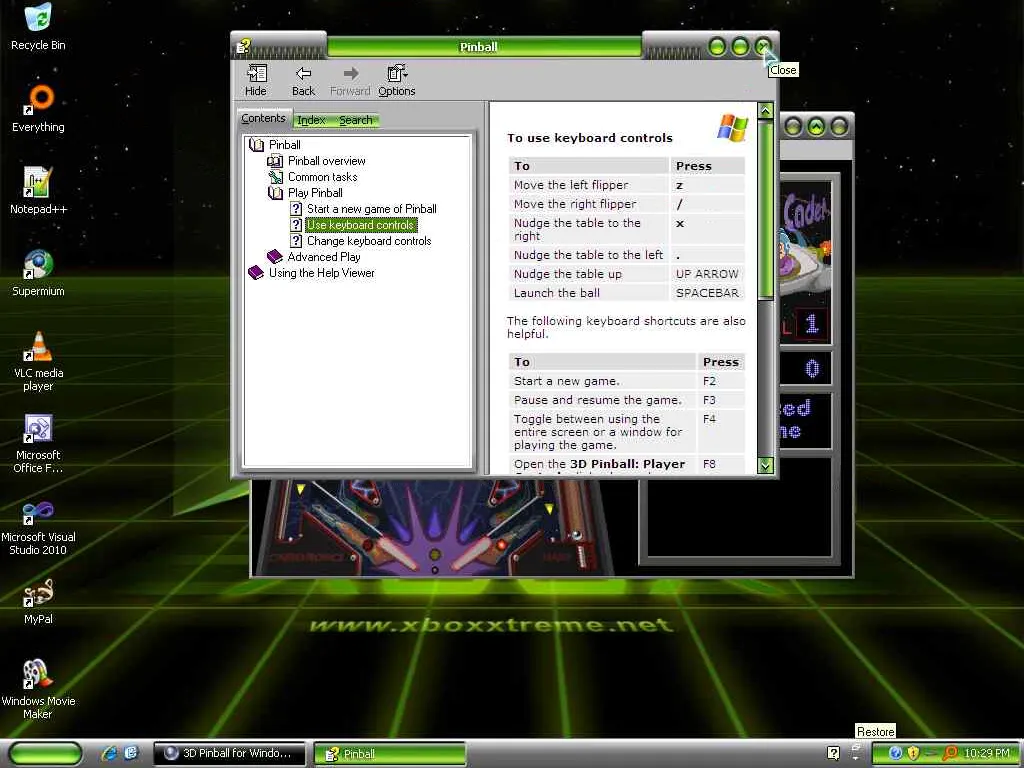Expand the Advanced Play book

click(x=323, y=257)
